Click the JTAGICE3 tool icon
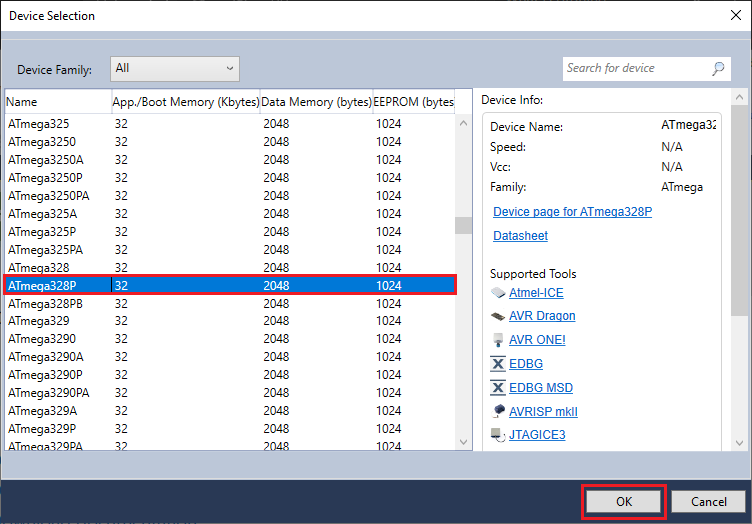The height and width of the screenshot is (524, 752). click(x=498, y=435)
